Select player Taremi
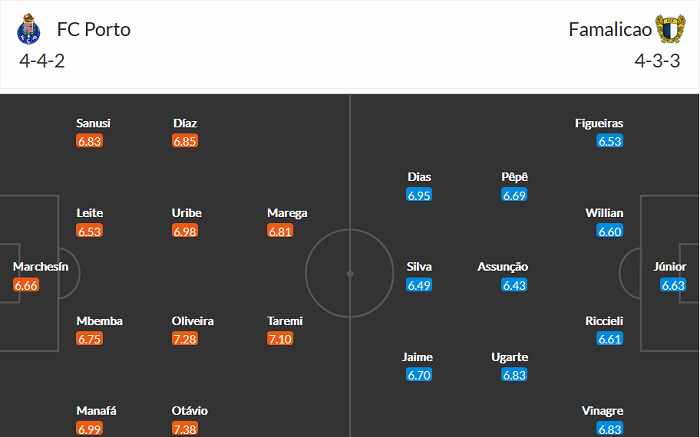 (285, 321)
